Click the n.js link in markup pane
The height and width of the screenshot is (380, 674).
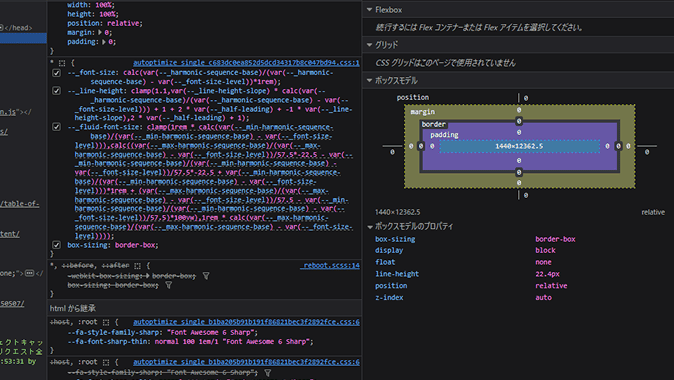click(x=8, y=112)
